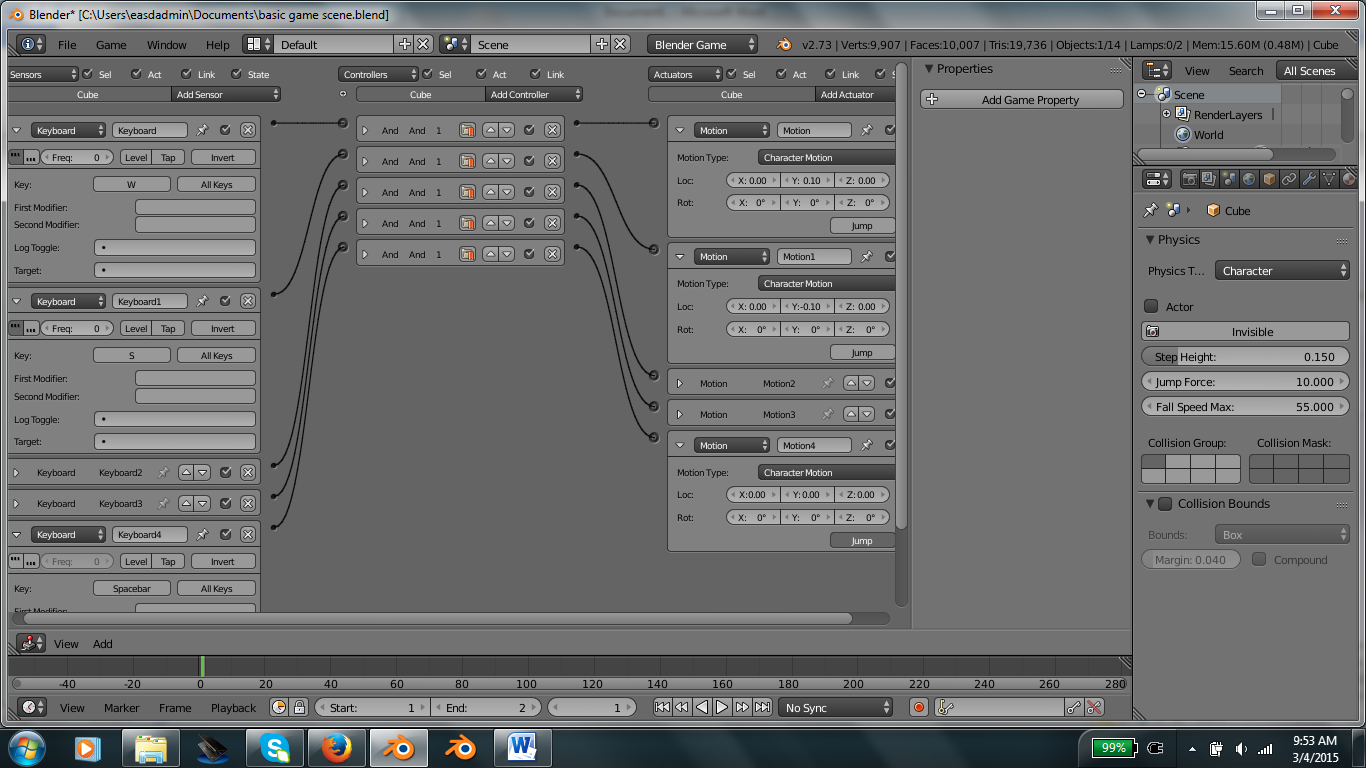Collapse the Physics panel
This screenshot has height=768, width=1366.
[x=1150, y=239]
